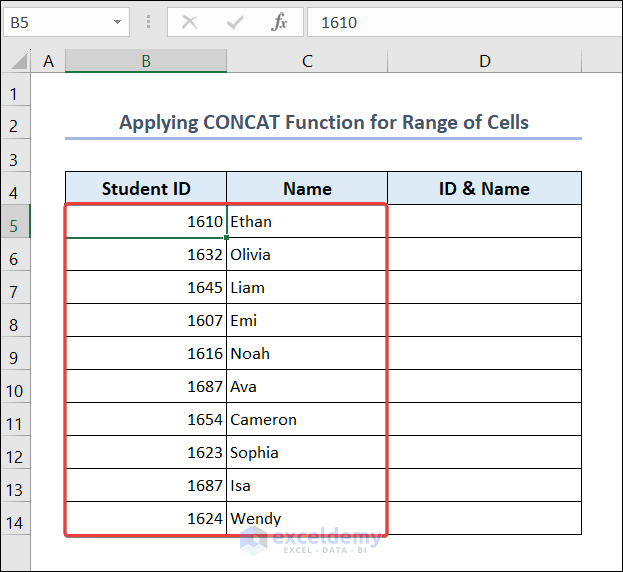Select column A header

coord(48,61)
